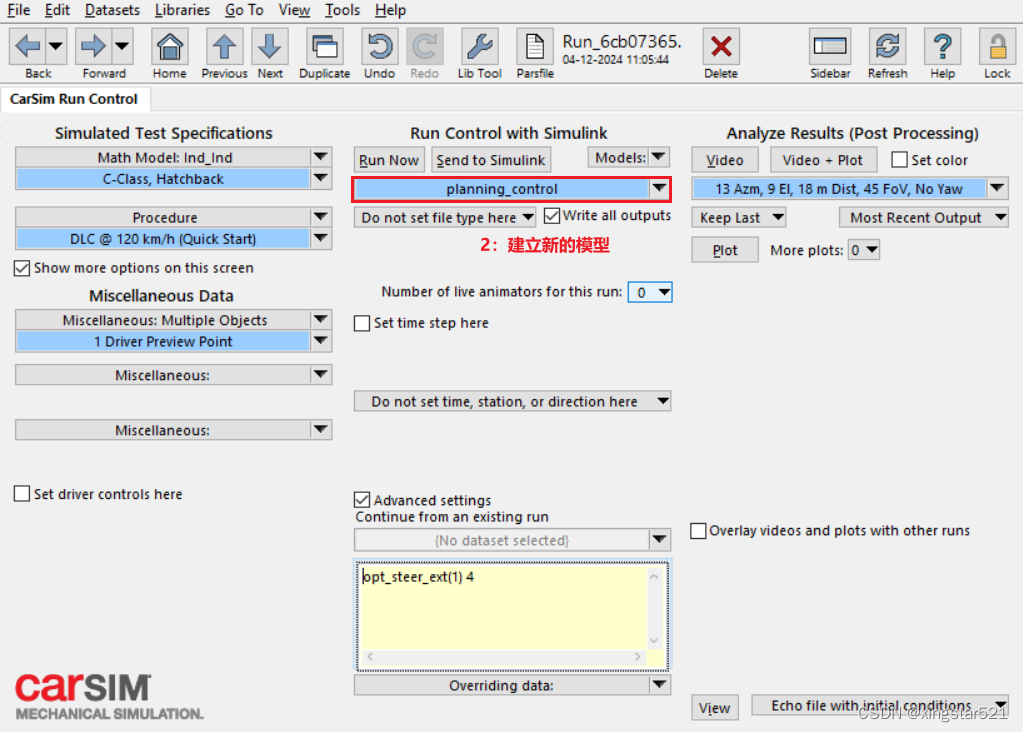Open Help question mark icon
This screenshot has height=732, width=1023.
pyautogui.click(x=942, y=47)
